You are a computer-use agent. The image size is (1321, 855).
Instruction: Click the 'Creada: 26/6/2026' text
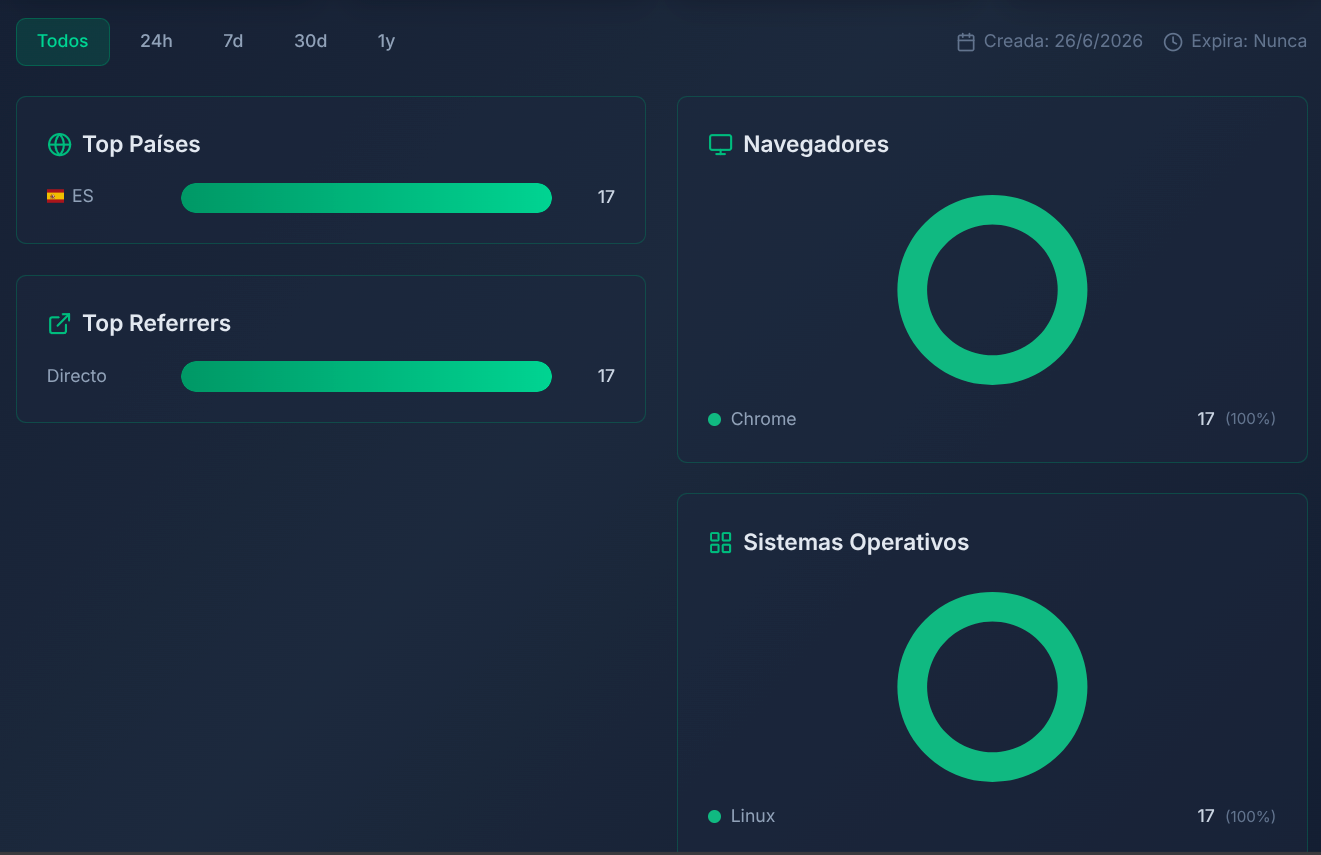click(1063, 42)
